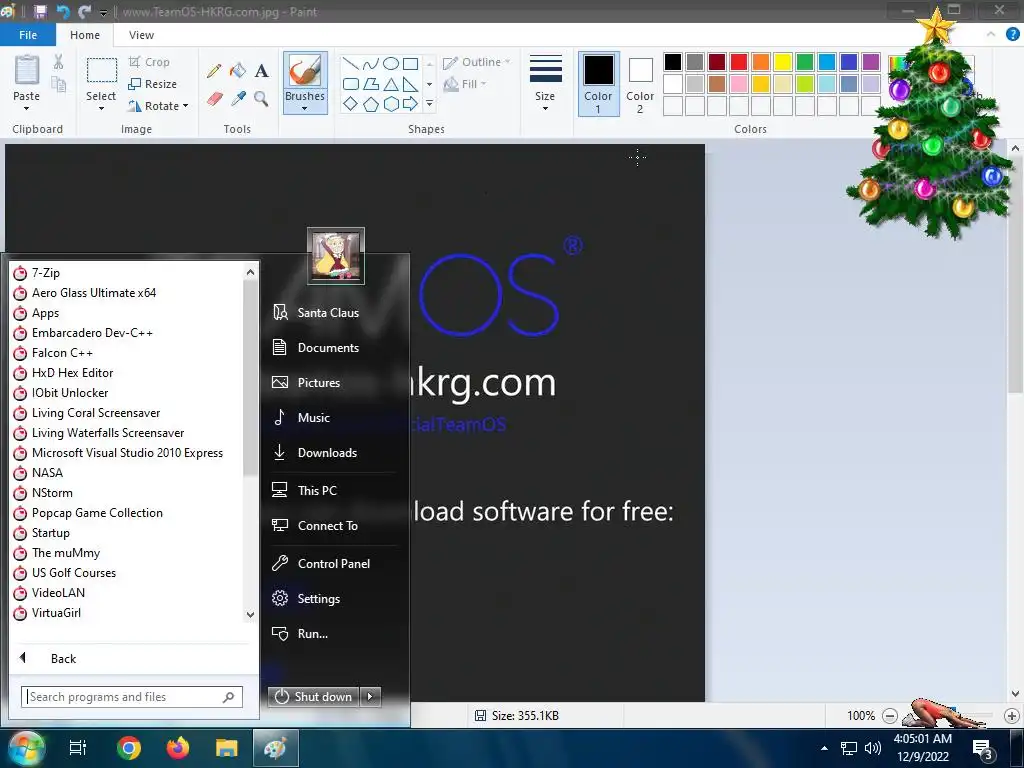
Task: Select the Color 2 button
Action: coord(640,84)
